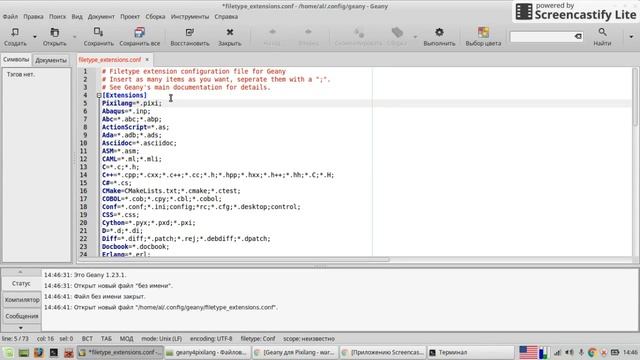640x360 pixels.
Task: Clear the toolbar search field with its icon
Action: tap(578, 37)
